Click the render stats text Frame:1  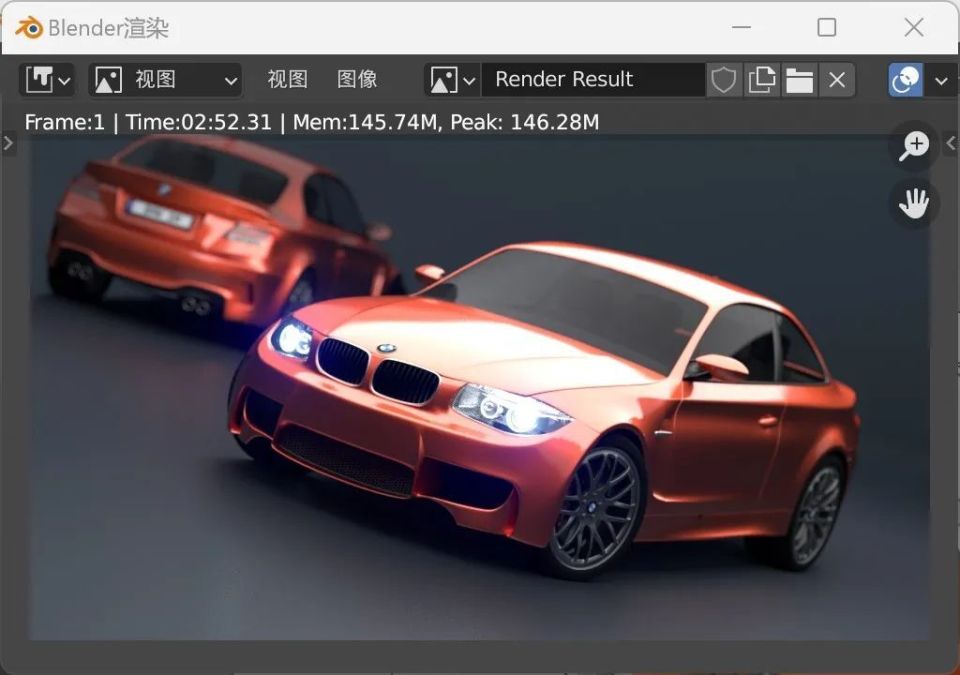tap(65, 123)
